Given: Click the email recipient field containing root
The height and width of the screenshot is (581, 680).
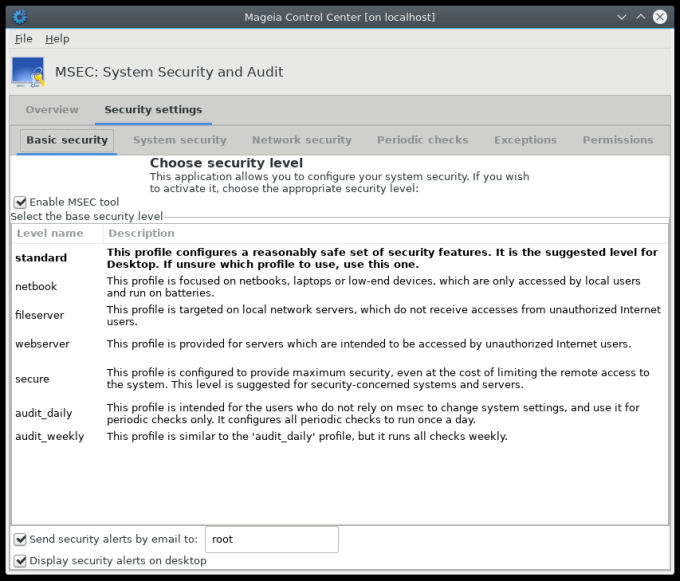Looking at the screenshot, I should click(271, 539).
